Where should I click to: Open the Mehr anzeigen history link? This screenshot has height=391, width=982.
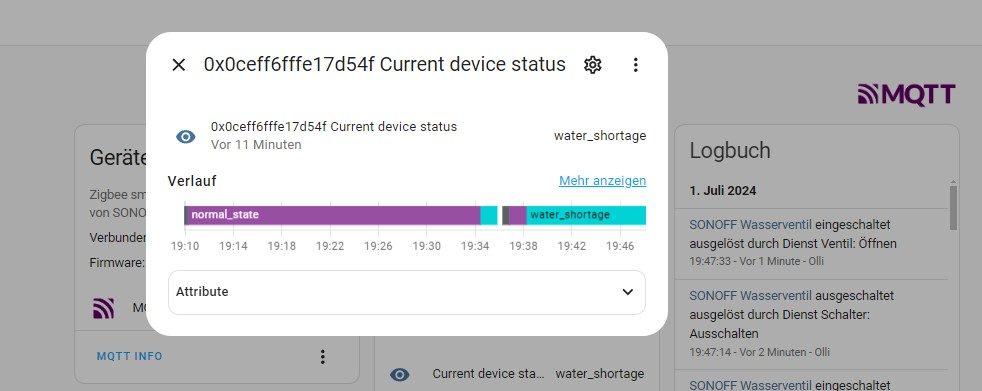click(x=602, y=181)
